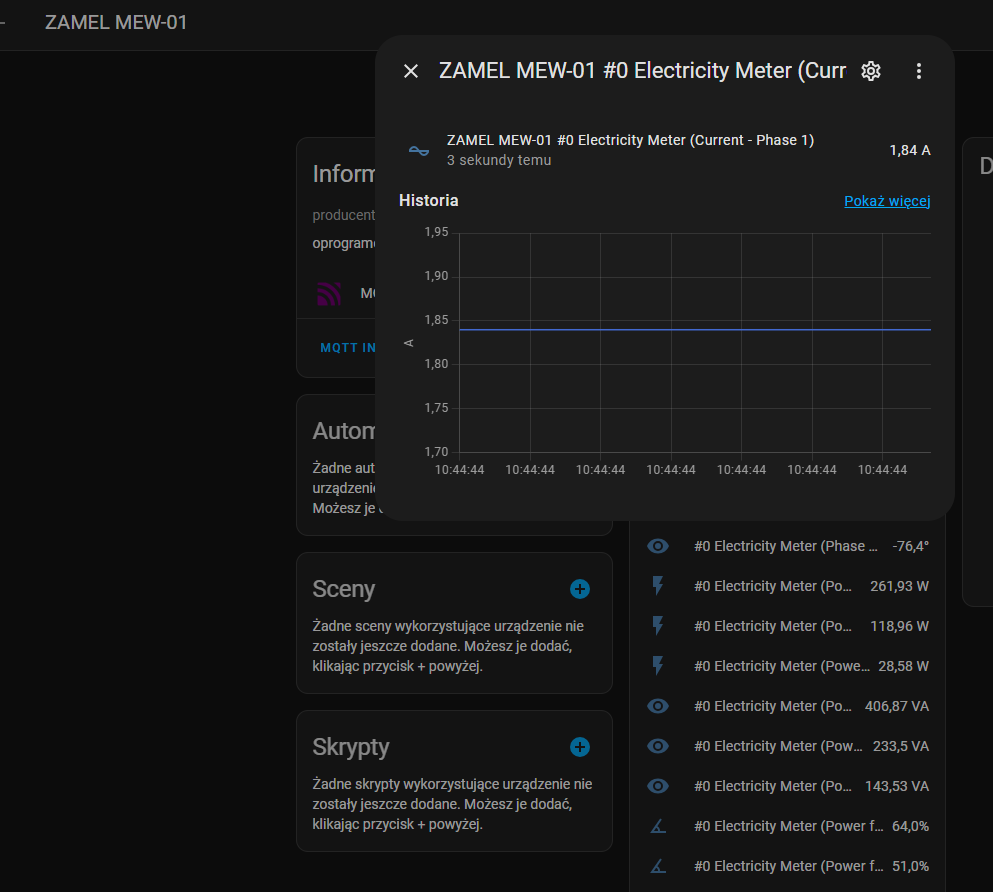Screen dimensions: 993x892
Task: Click the flash icon beside 118,96 W
Action: pos(658,625)
